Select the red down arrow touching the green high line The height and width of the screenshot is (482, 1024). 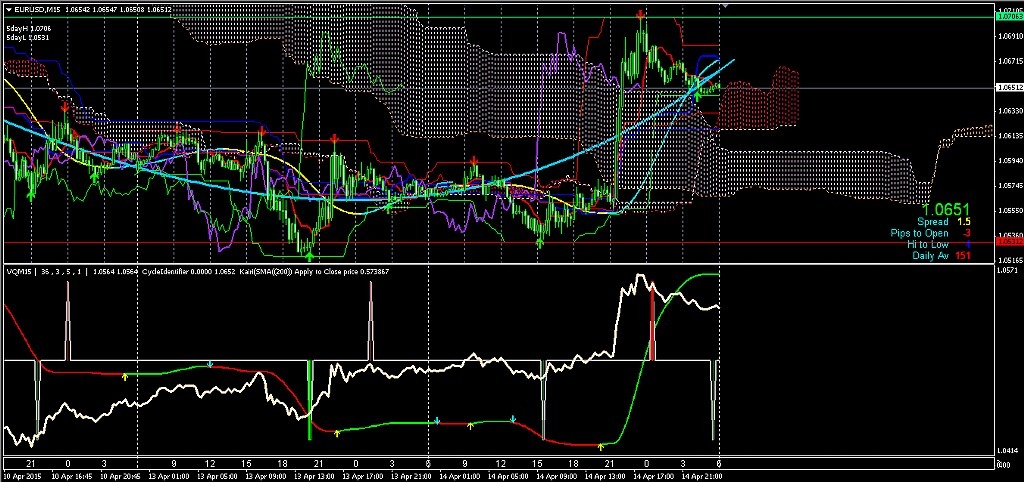click(x=641, y=13)
